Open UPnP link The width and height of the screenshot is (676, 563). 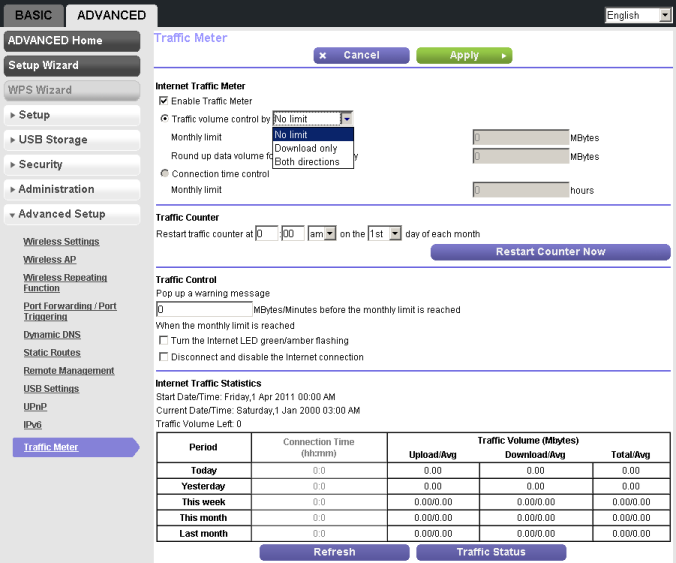(35, 407)
